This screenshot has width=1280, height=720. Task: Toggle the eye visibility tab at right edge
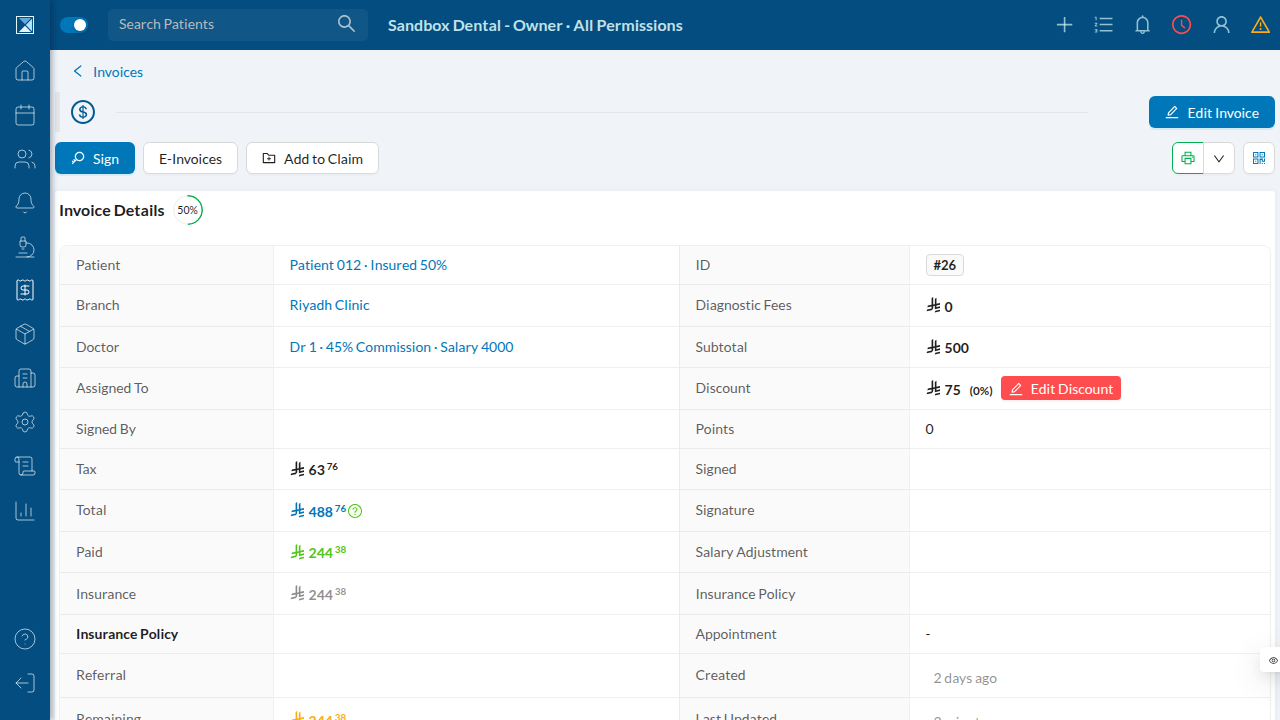[1272, 661]
